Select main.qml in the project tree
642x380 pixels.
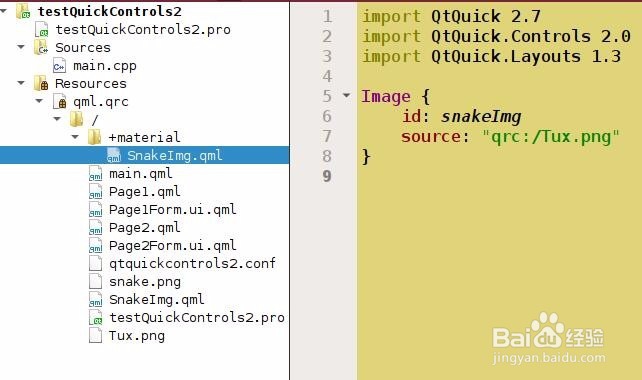point(140,174)
